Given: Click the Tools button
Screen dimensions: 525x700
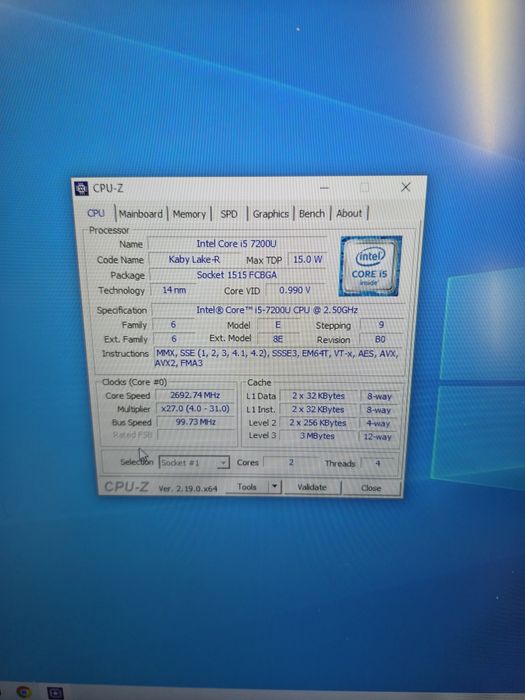Looking at the screenshot, I should point(247,487).
